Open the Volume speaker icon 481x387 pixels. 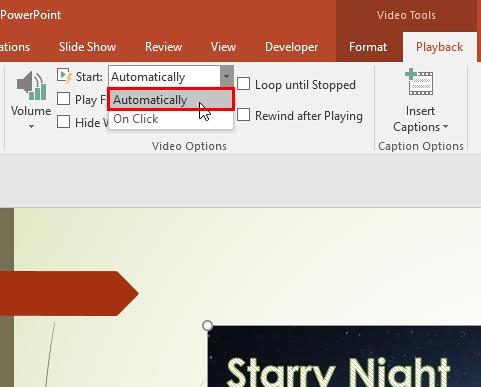click(31, 86)
